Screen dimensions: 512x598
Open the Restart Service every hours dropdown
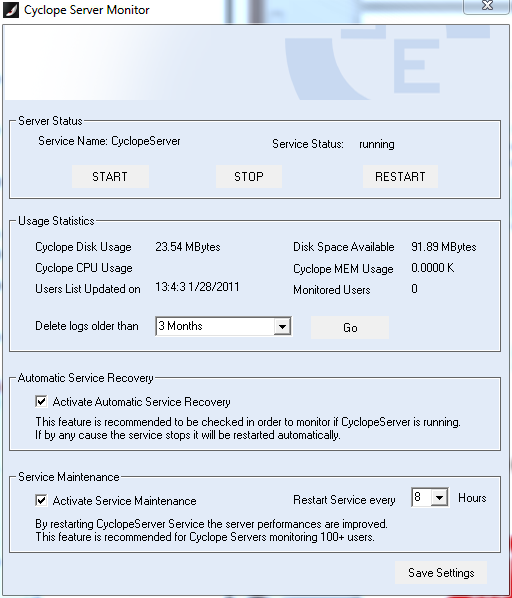point(439,497)
